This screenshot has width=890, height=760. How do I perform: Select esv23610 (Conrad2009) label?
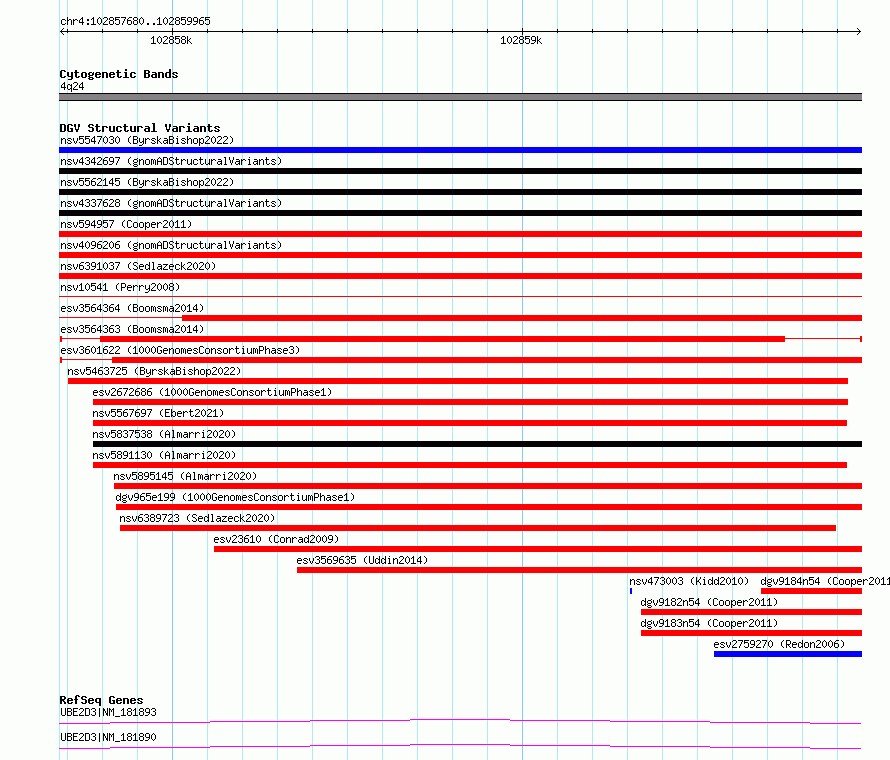276,539
